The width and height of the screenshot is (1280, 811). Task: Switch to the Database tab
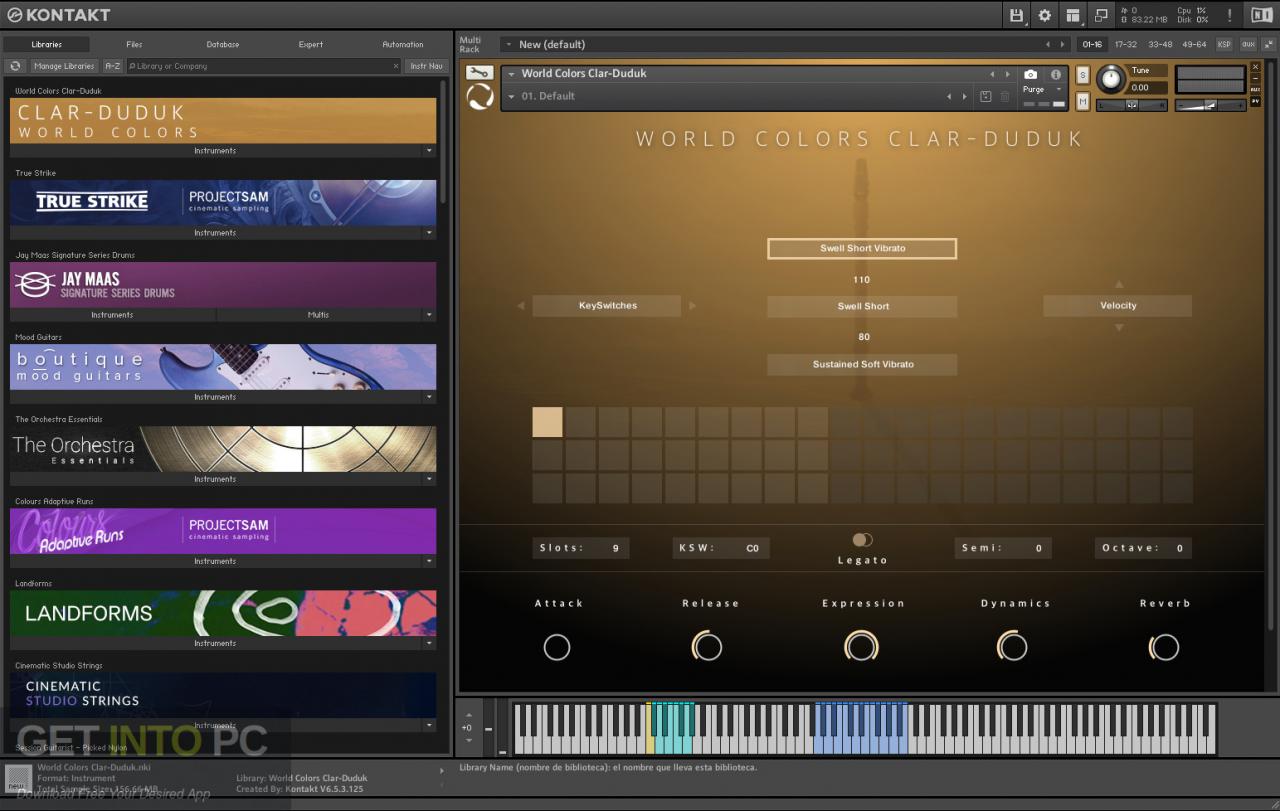click(223, 44)
